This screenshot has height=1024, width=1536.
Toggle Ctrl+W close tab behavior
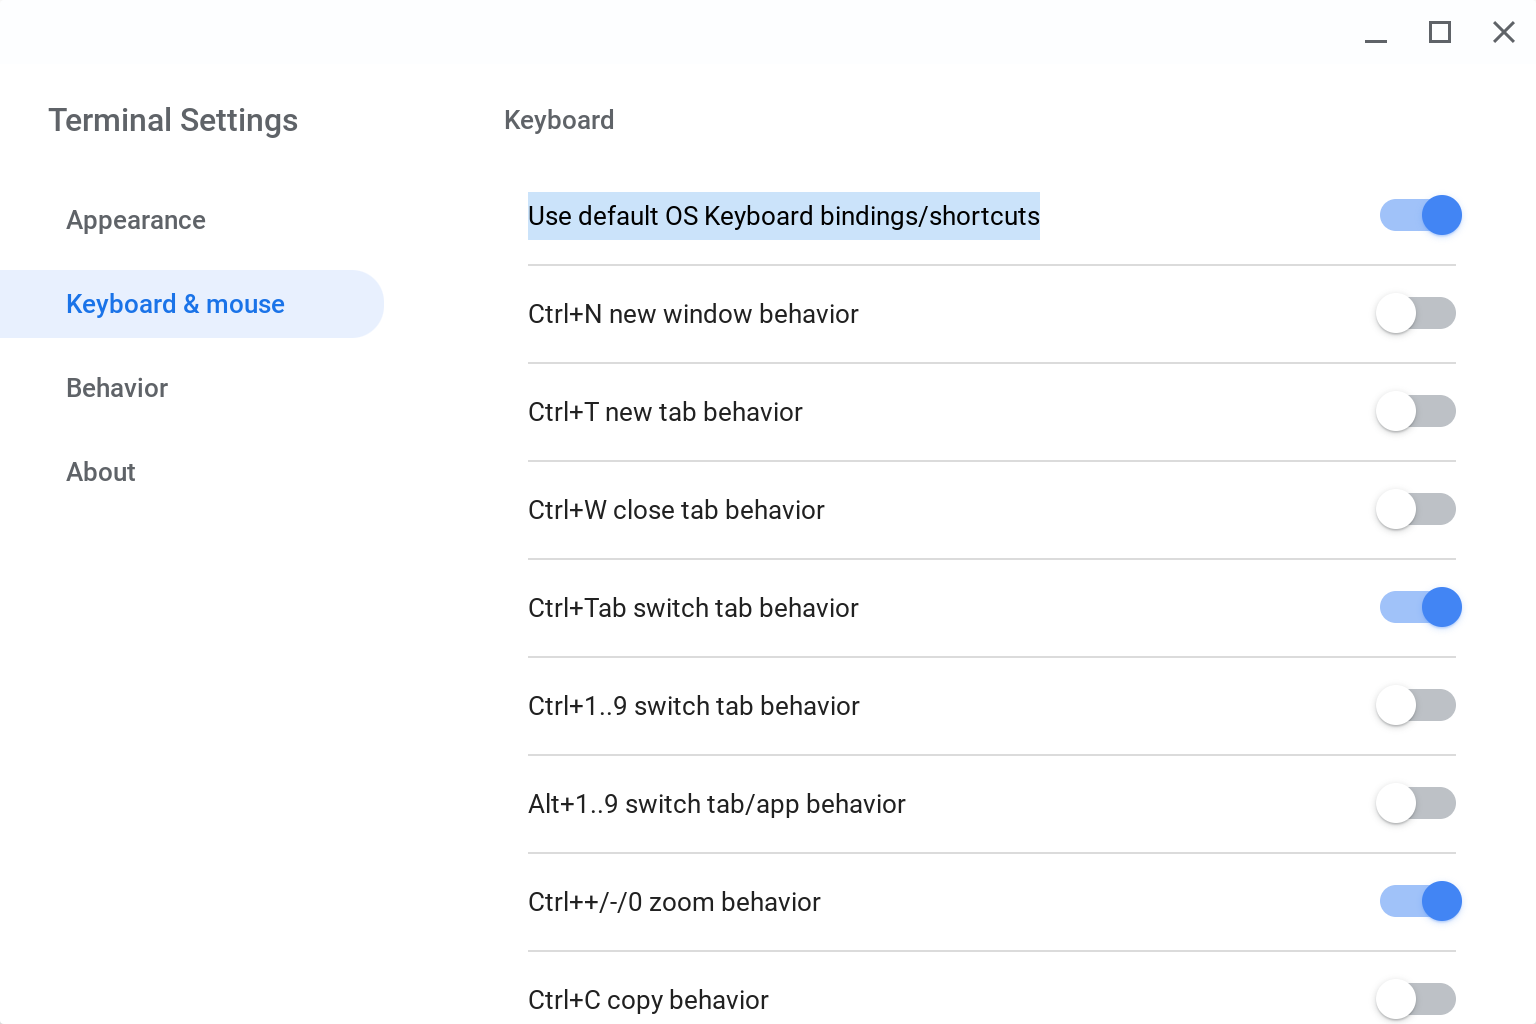pyautogui.click(x=1415, y=509)
